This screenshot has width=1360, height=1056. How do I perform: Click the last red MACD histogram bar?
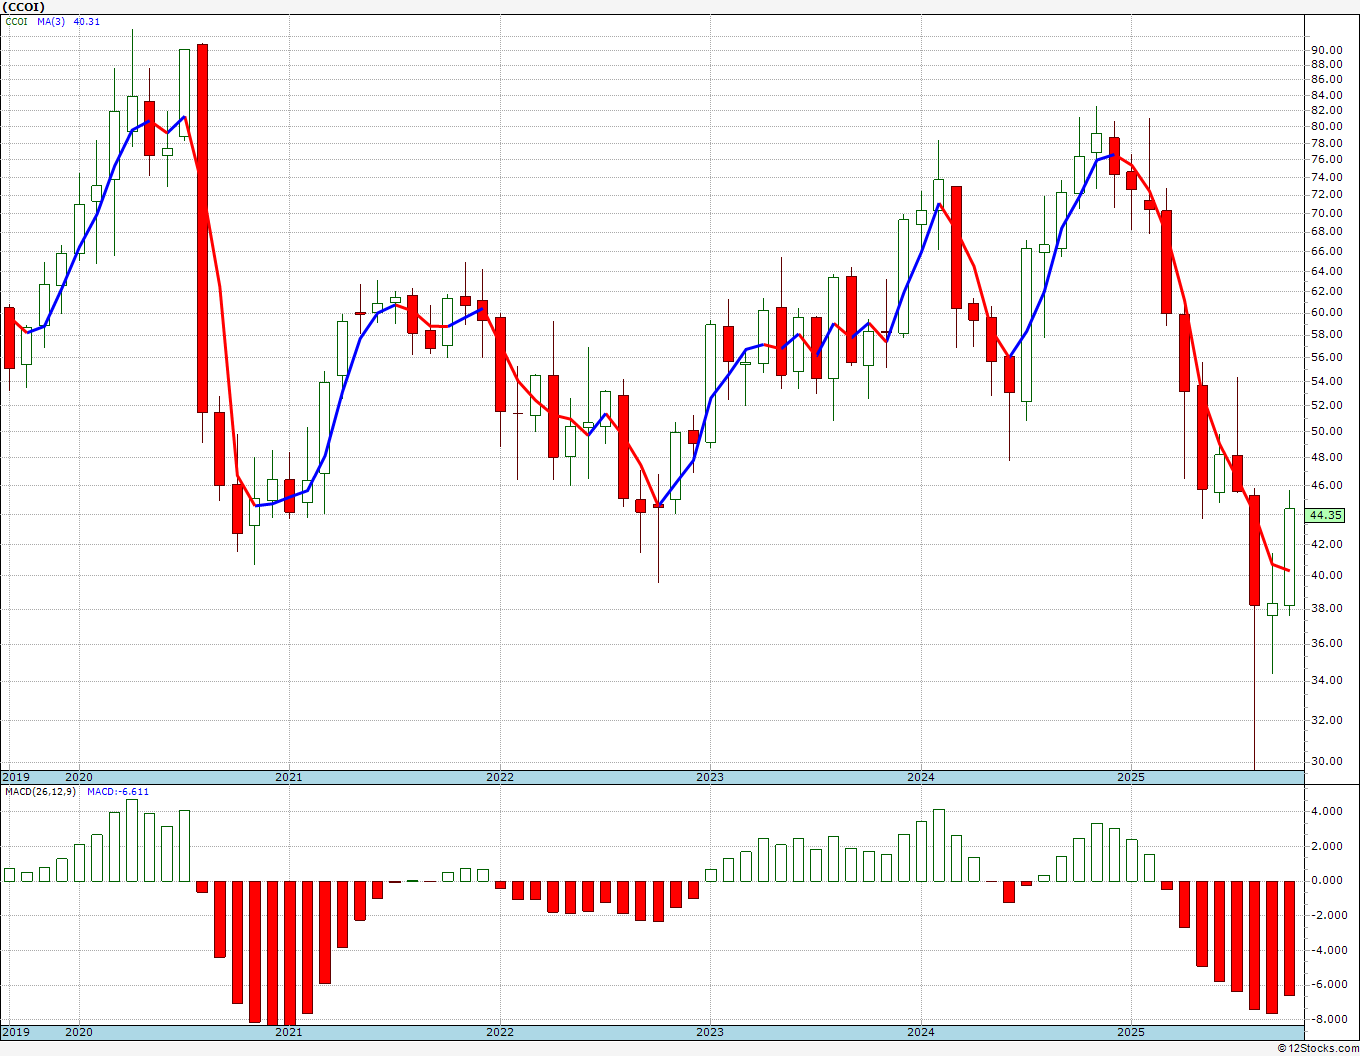click(x=1290, y=938)
